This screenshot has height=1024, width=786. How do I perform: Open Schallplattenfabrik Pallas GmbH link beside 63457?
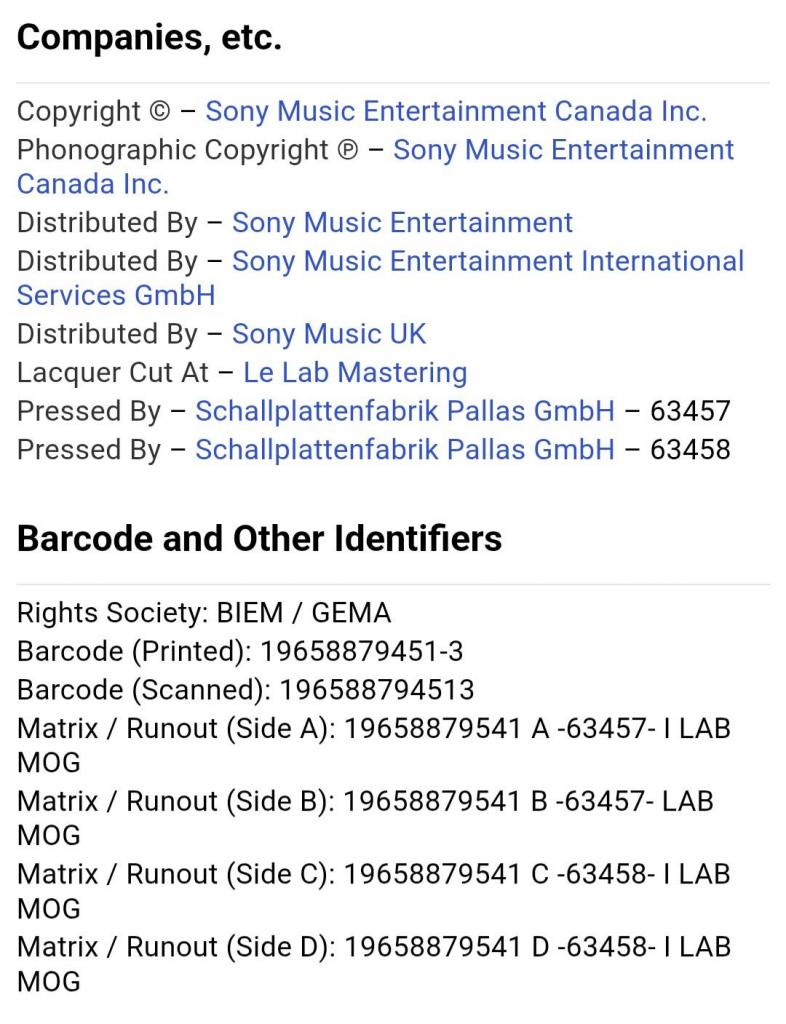pos(404,411)
